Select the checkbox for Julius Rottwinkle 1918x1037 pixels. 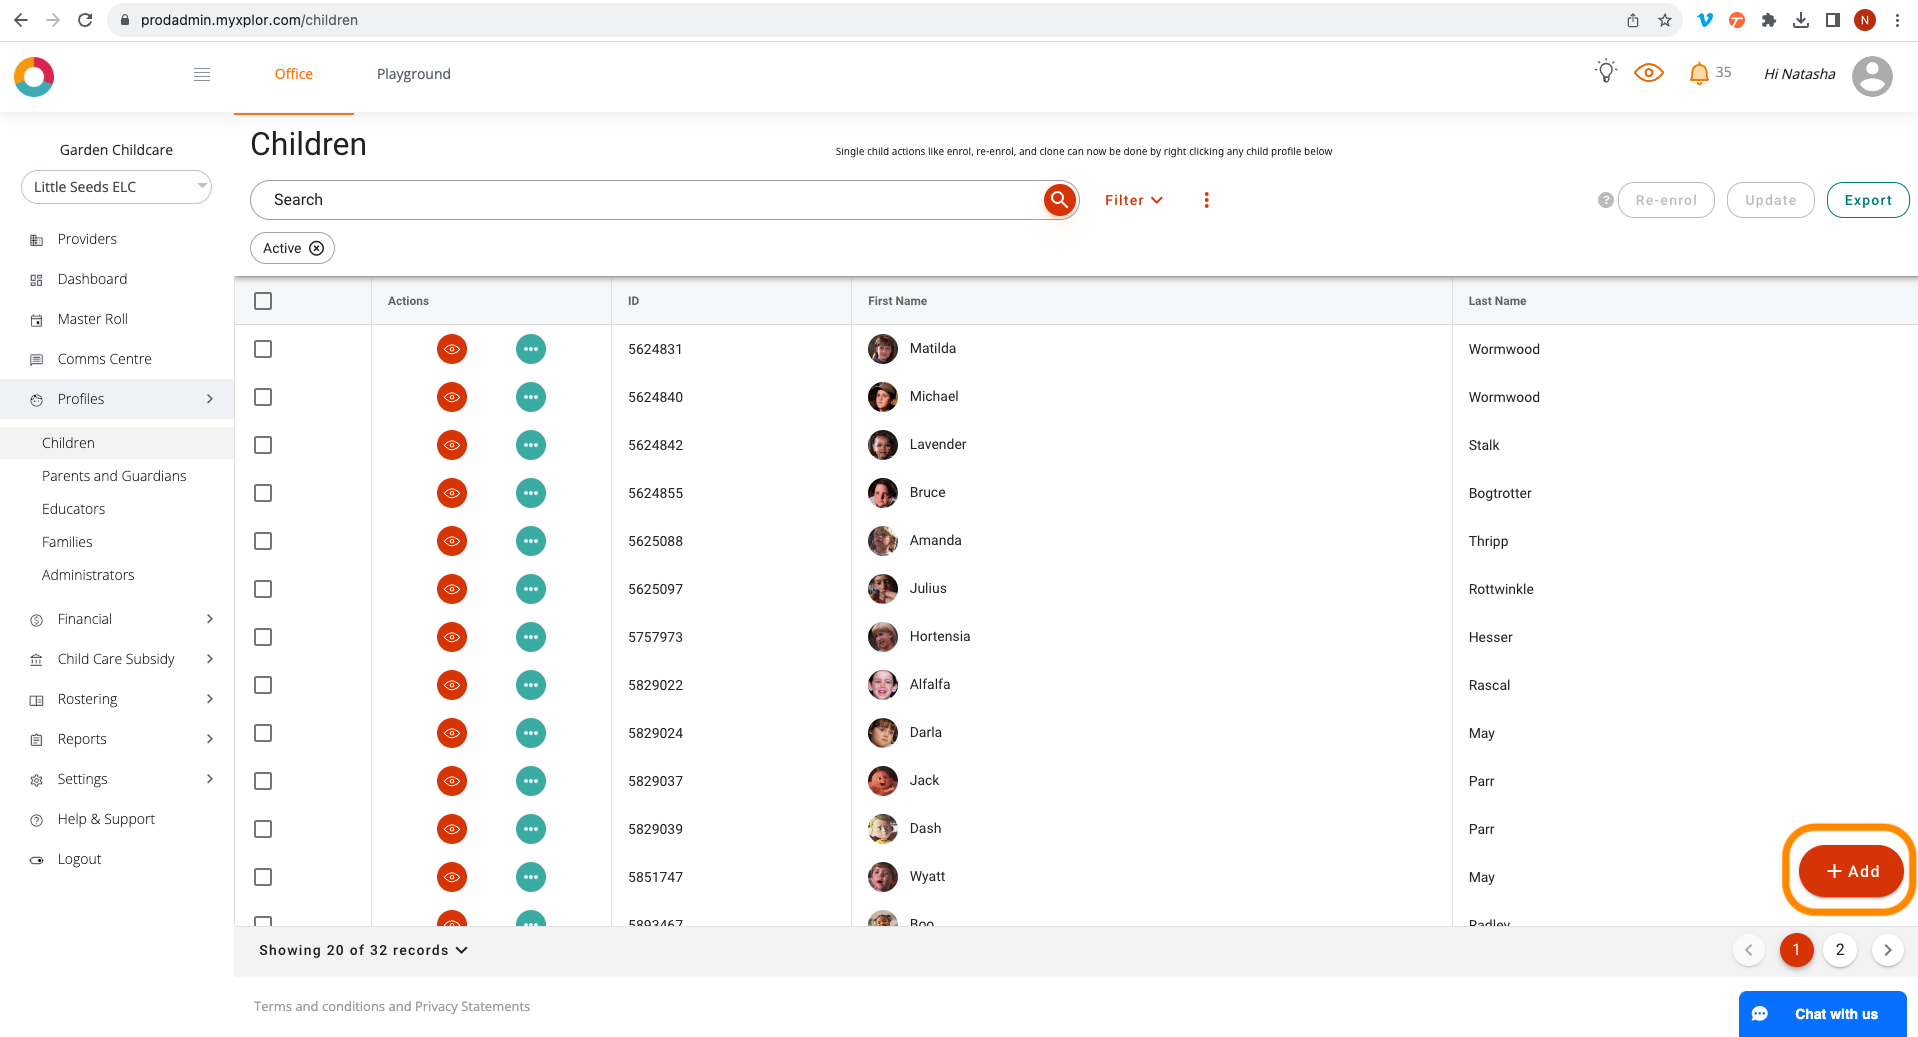point(263,589)
